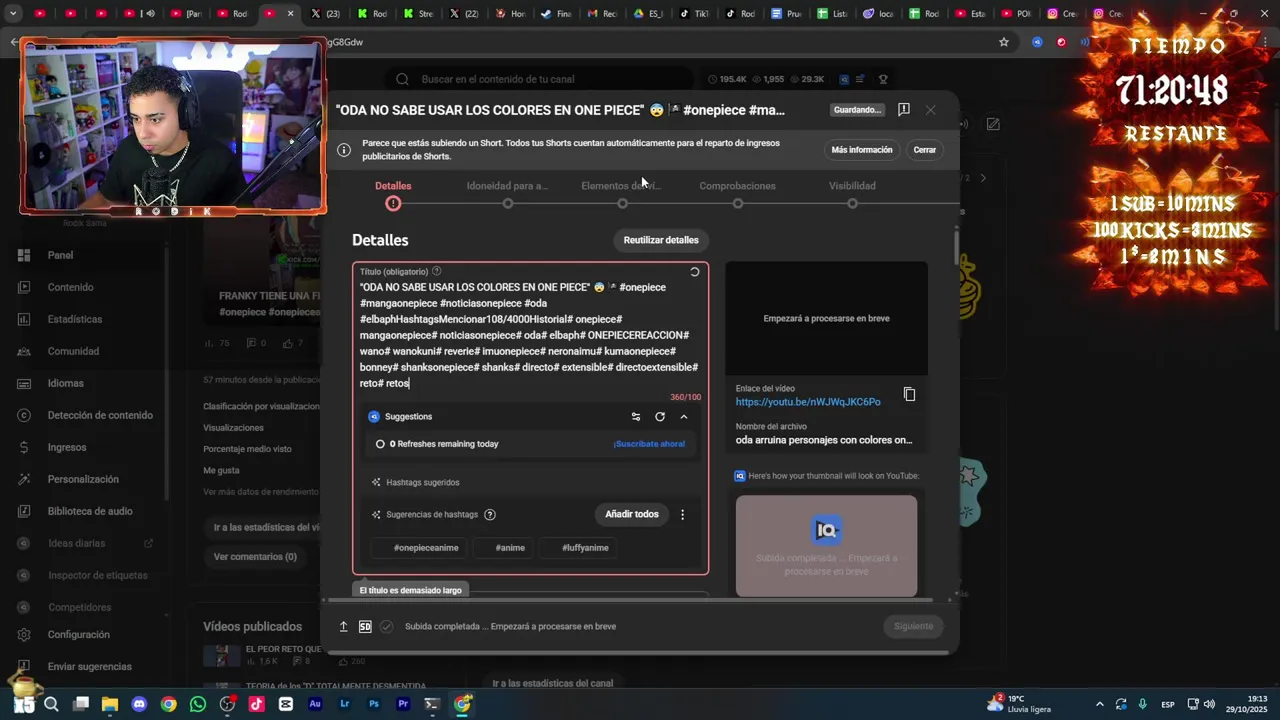Click the Guardando... status label
The image size is (1280, 720).
click(858, 110)
